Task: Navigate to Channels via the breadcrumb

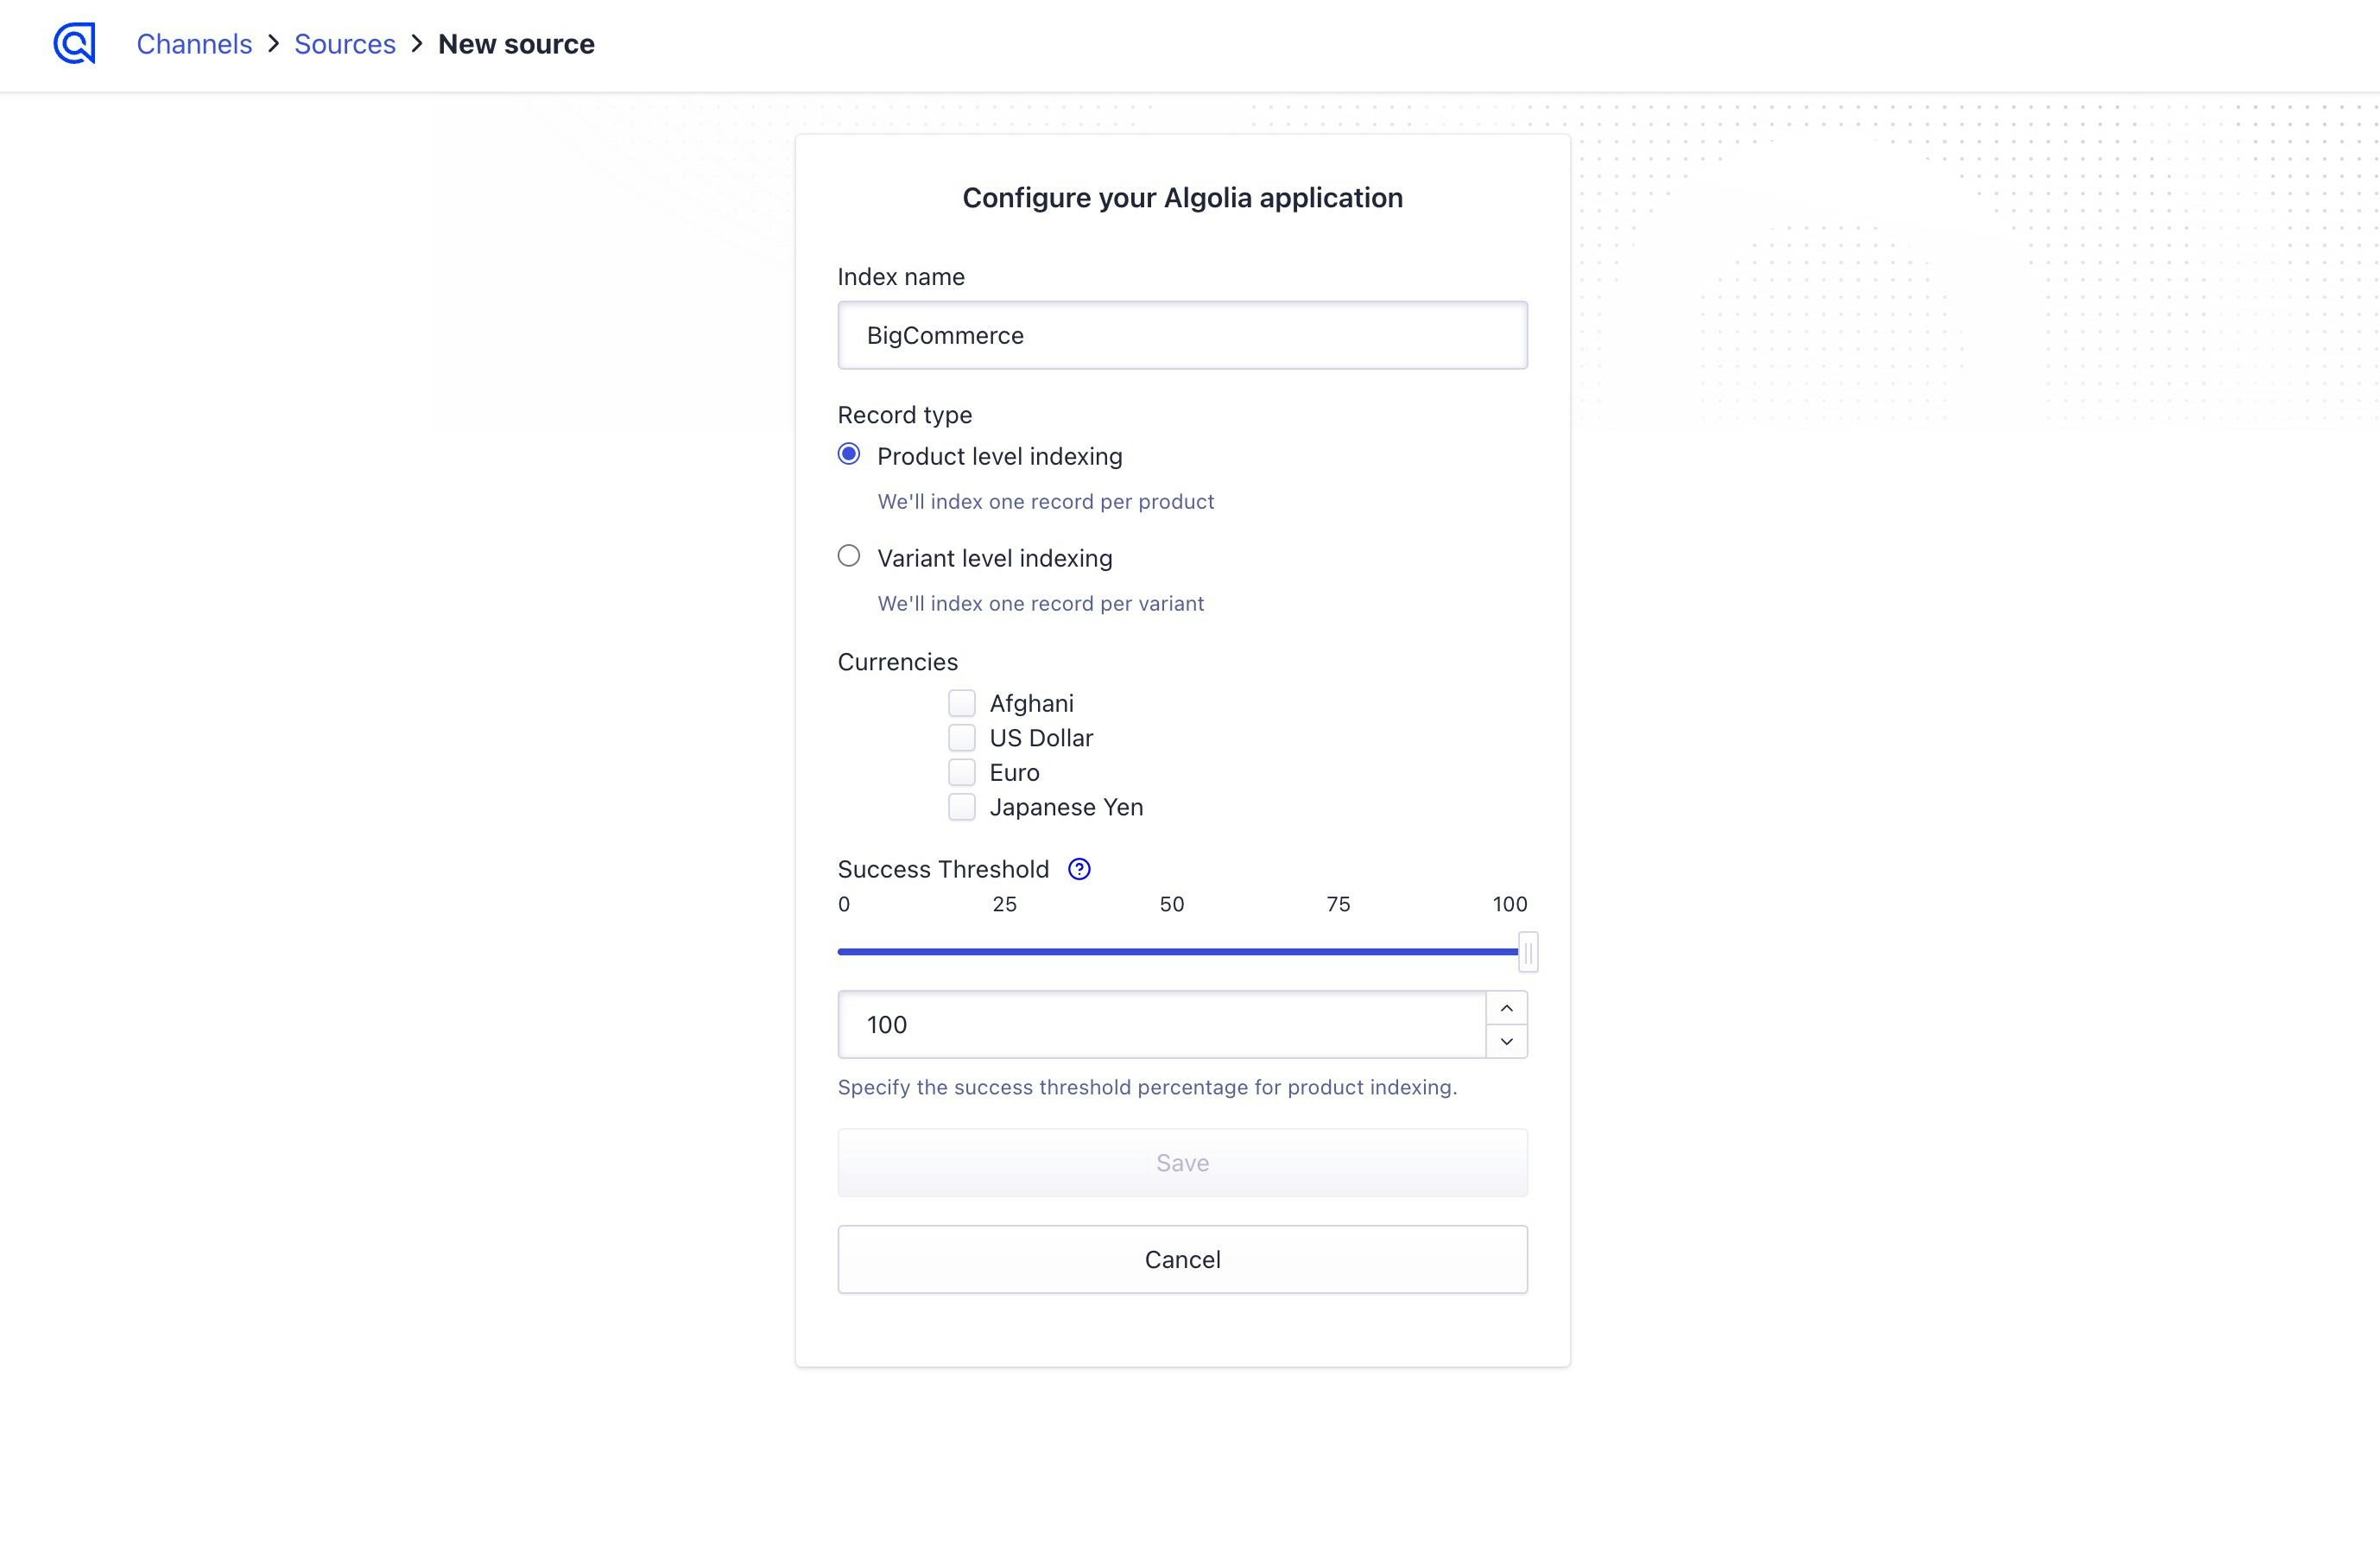Action: (x=194, y=43)
